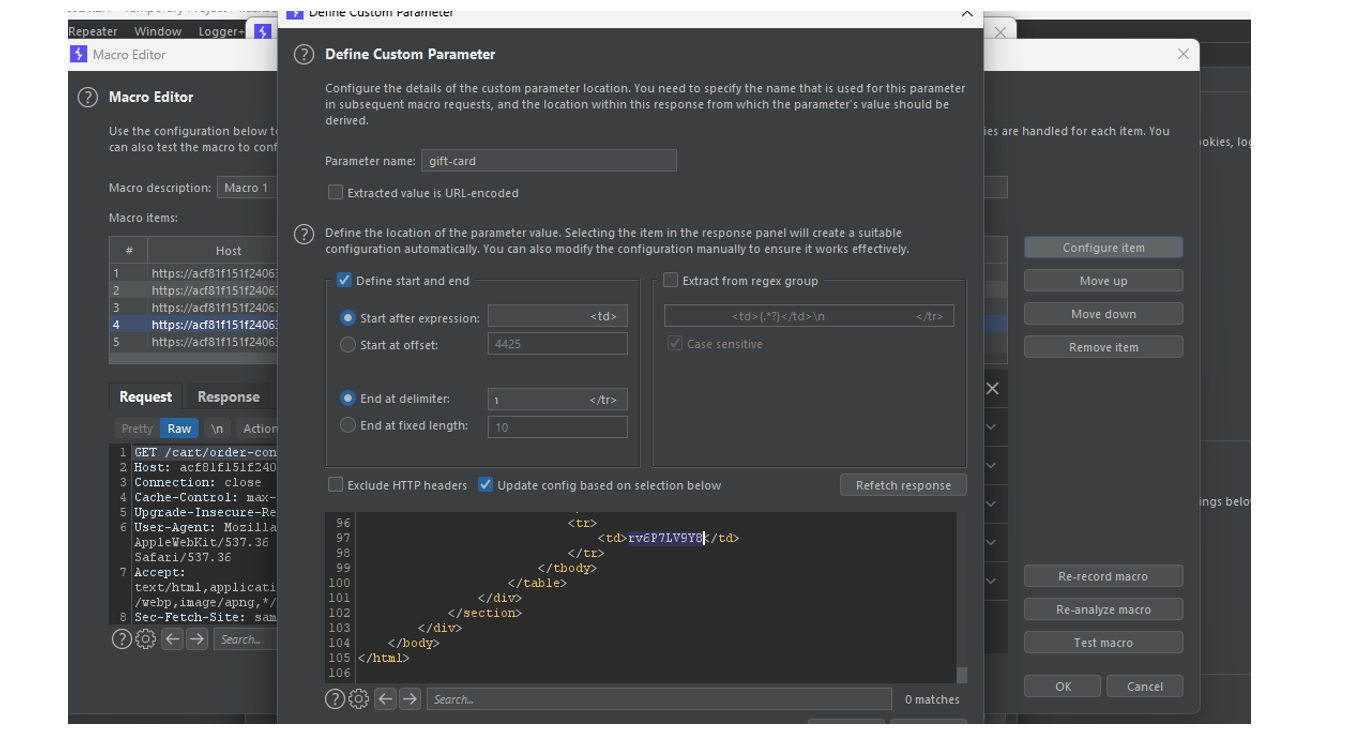Click forward arrow under the Macro Editor request panel
1371x732 pixels.
coord(197,639)
